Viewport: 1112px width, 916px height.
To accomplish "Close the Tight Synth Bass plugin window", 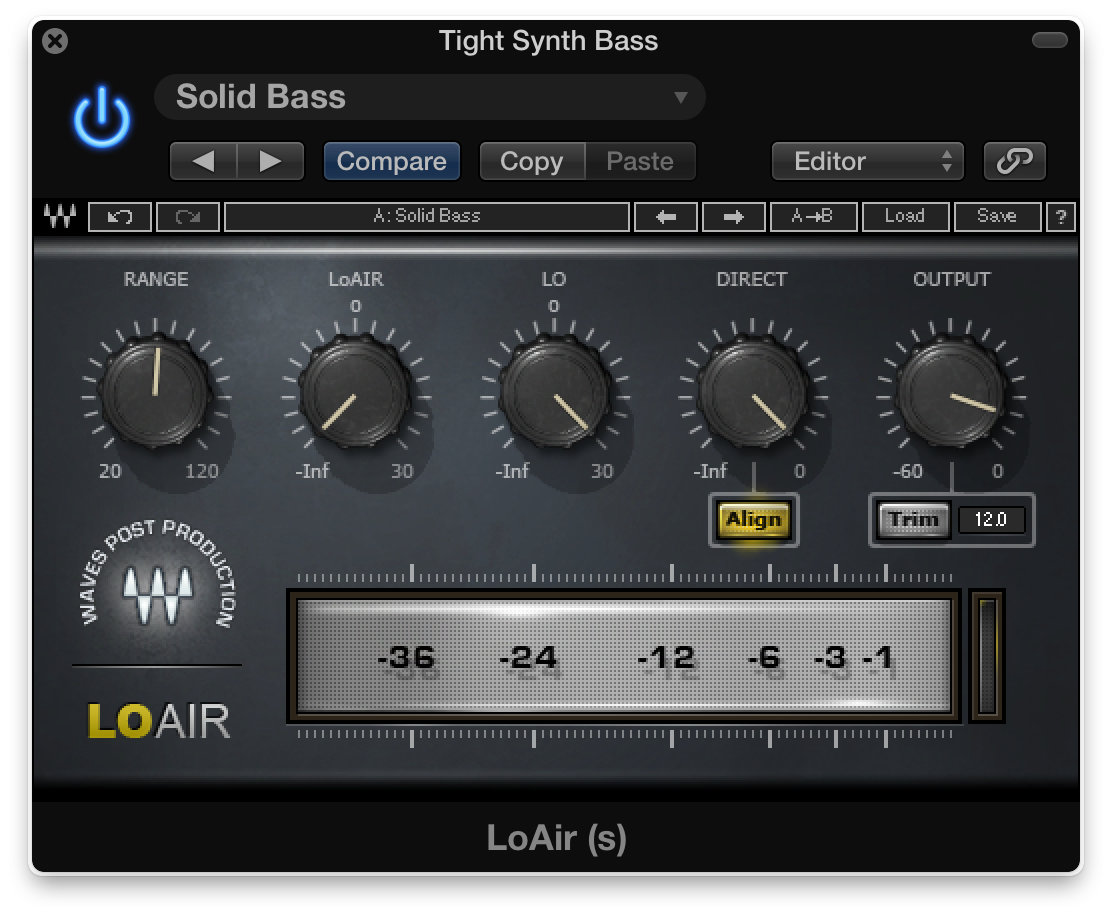I will (x=55, y=41).
